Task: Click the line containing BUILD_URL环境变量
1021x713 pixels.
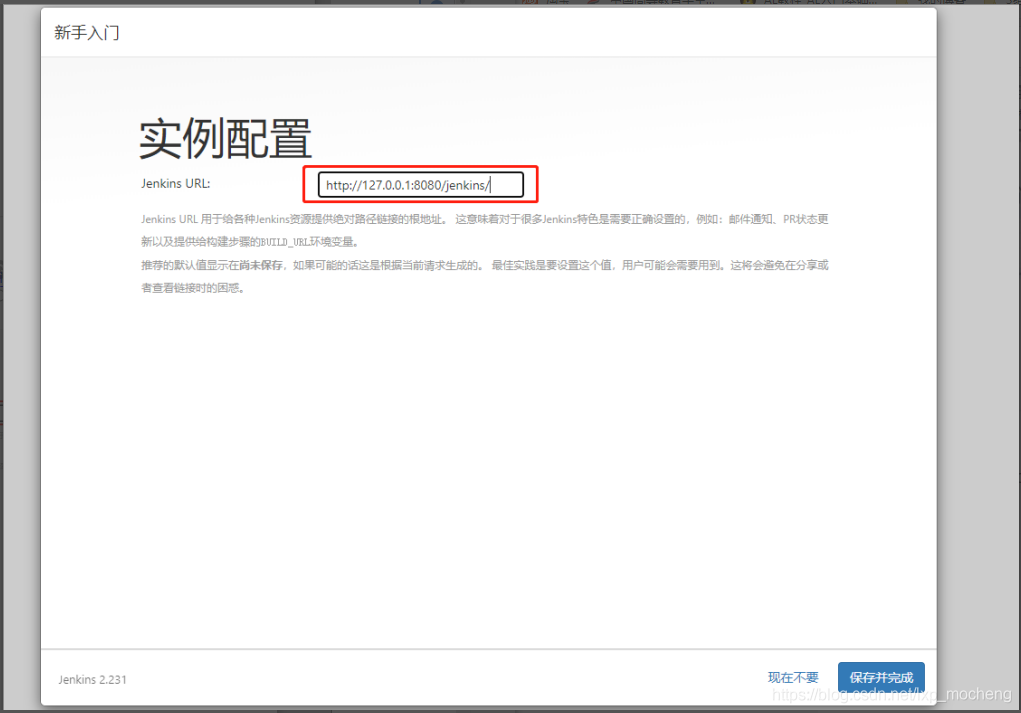Action: (249, 242)
